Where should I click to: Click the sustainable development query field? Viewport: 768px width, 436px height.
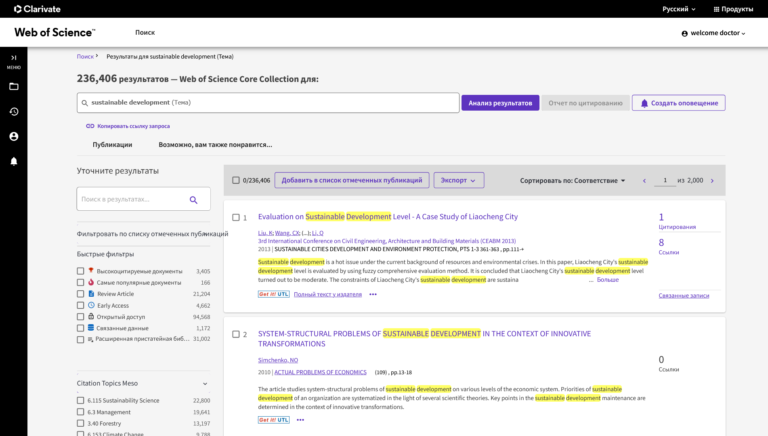pos(268,103)
